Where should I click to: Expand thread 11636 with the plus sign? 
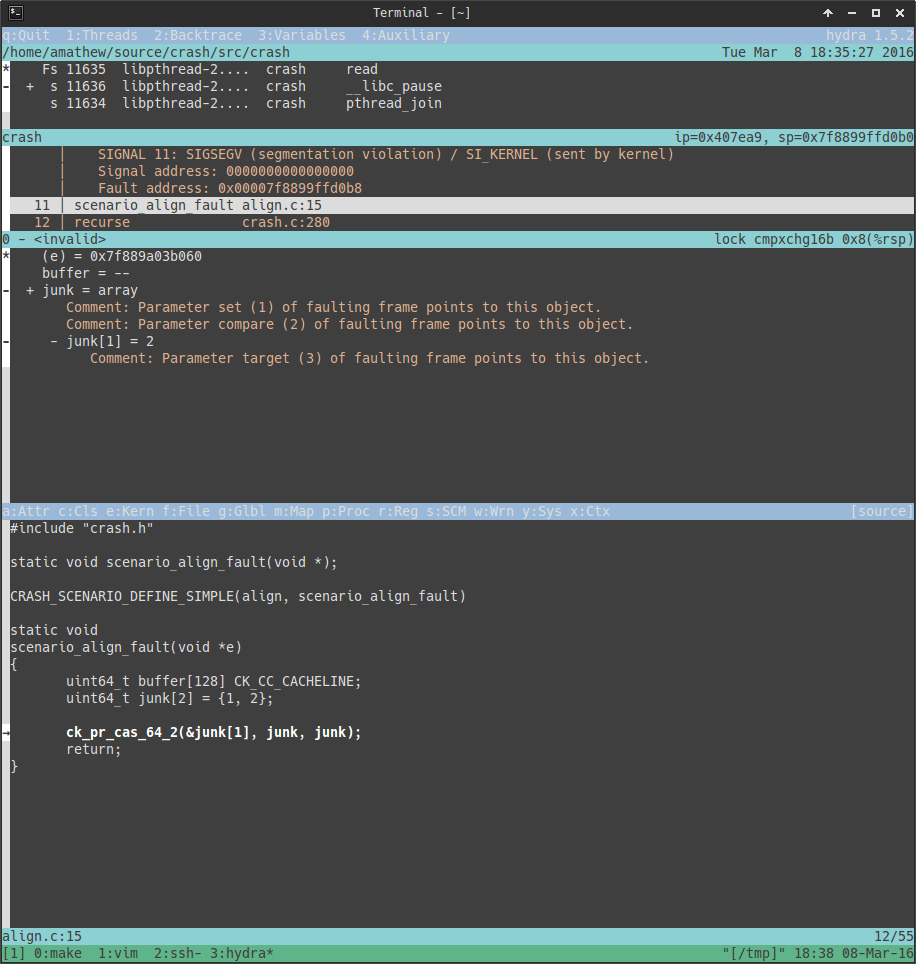30,87
